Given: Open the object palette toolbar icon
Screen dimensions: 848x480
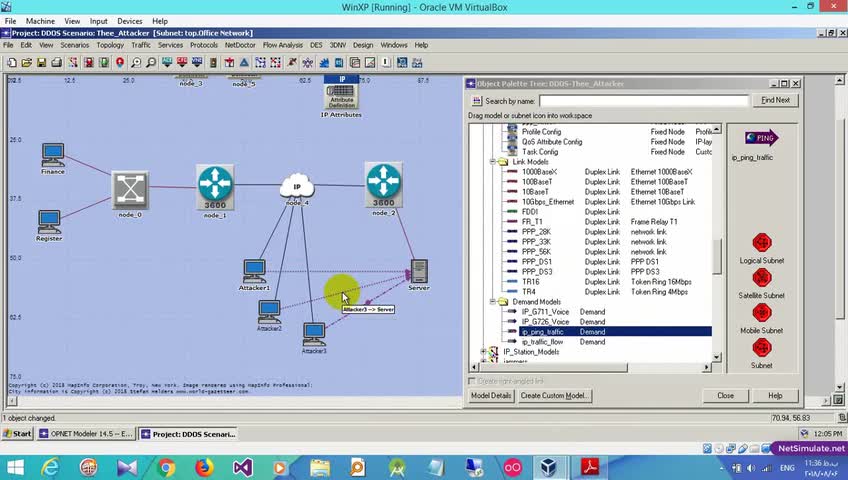Looking at the screenshot, I should [72, 63].
